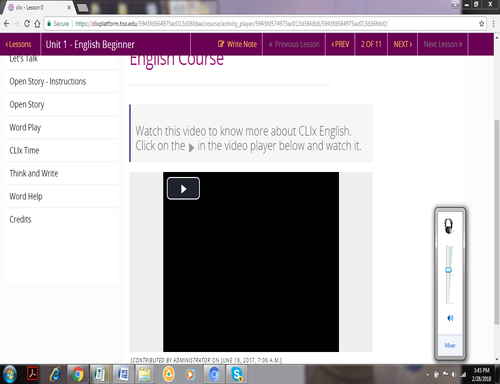The image size is (500, 384).
Task: Open the Word Play activity
Action: point(62,127)
